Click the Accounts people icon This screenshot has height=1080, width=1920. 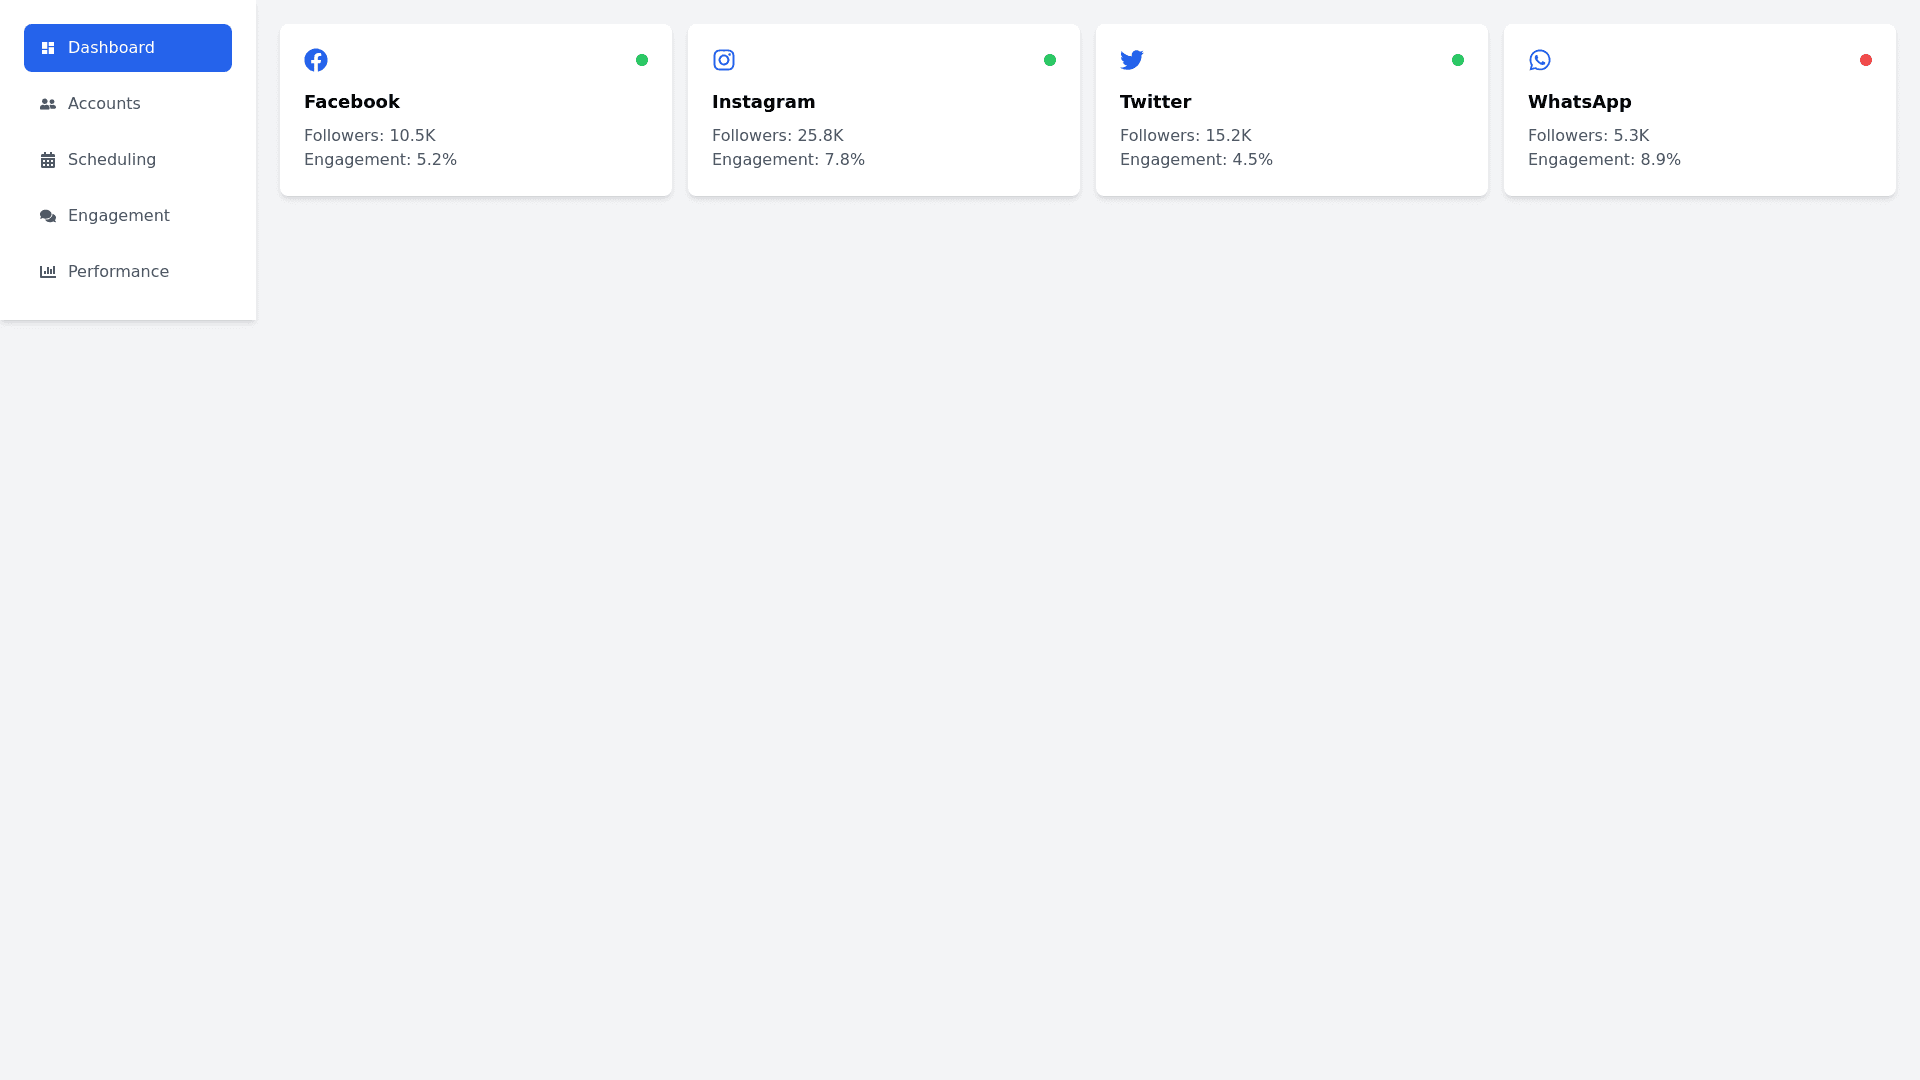[48, 104]
